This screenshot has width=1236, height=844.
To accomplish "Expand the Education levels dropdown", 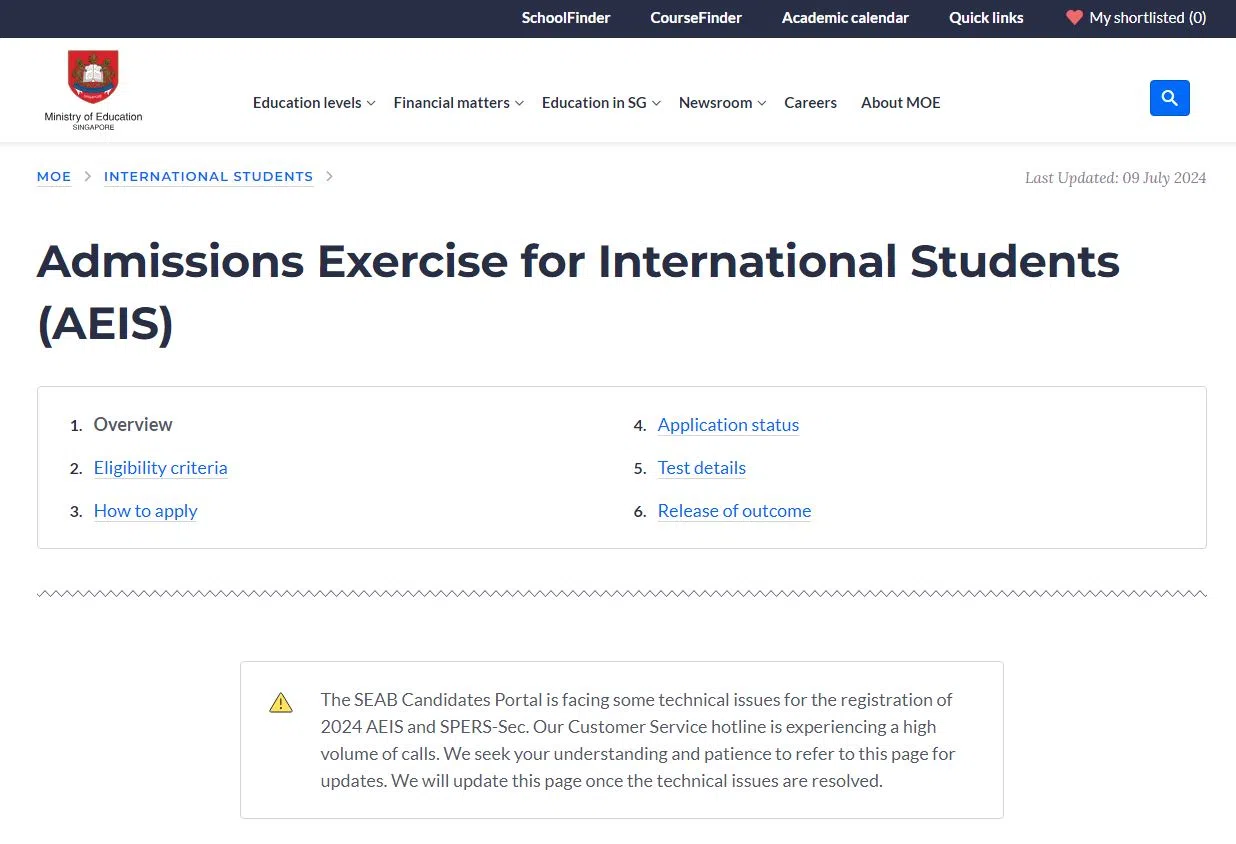I will pos(313,103).
